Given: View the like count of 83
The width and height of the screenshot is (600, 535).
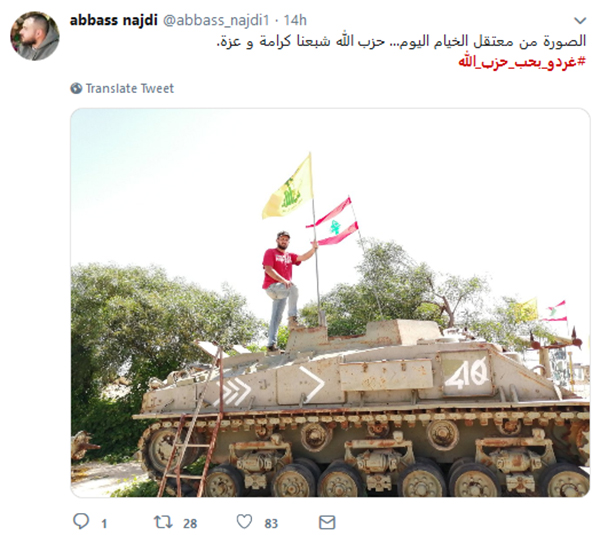Looking at the screenshot, I should [x=271, y=523].
